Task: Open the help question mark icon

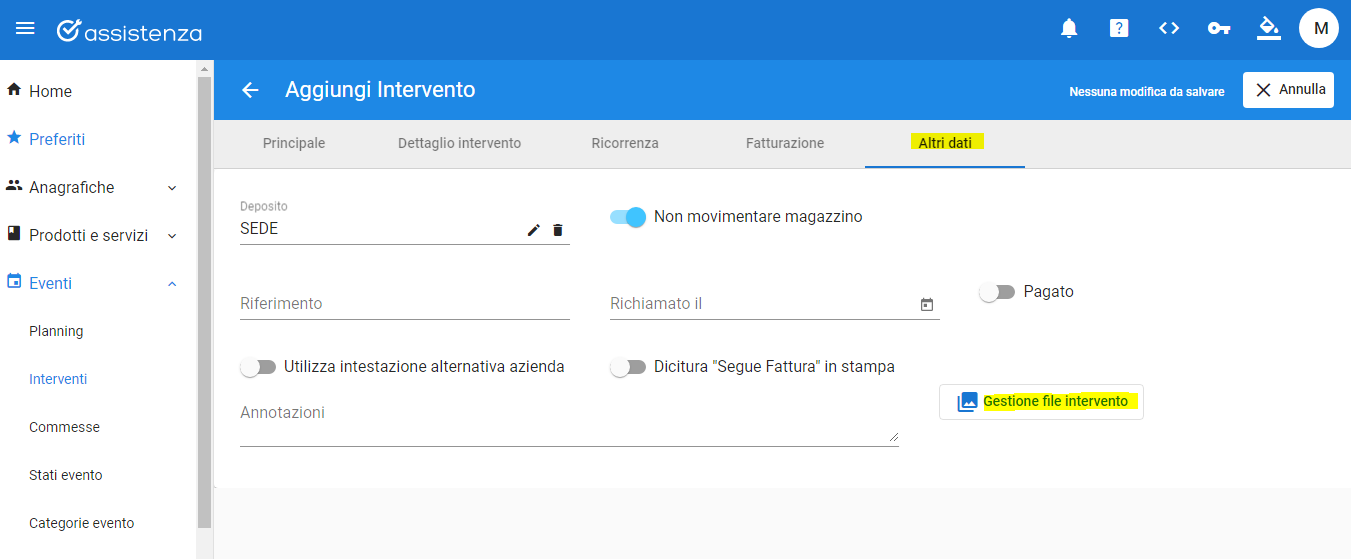Action: (1119, 28)
